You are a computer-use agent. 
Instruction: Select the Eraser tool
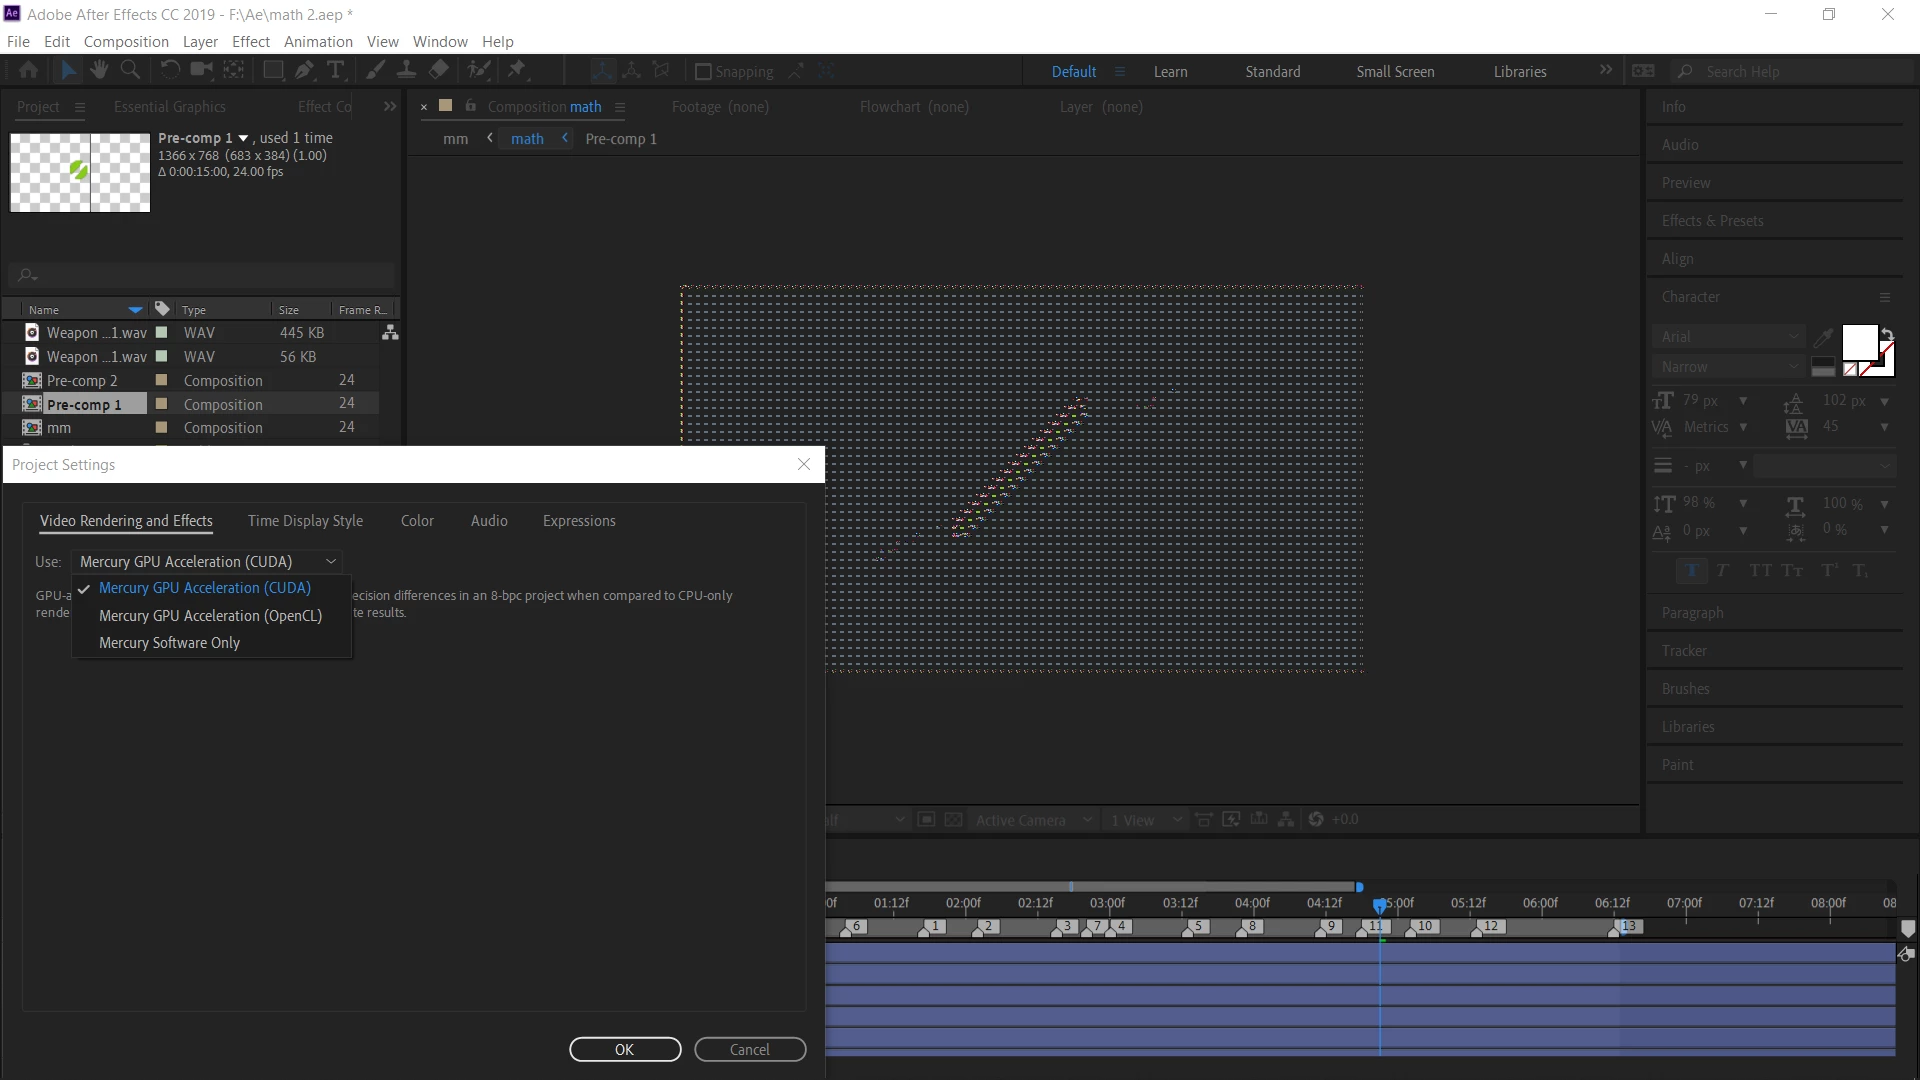click(x=439, y=70)
